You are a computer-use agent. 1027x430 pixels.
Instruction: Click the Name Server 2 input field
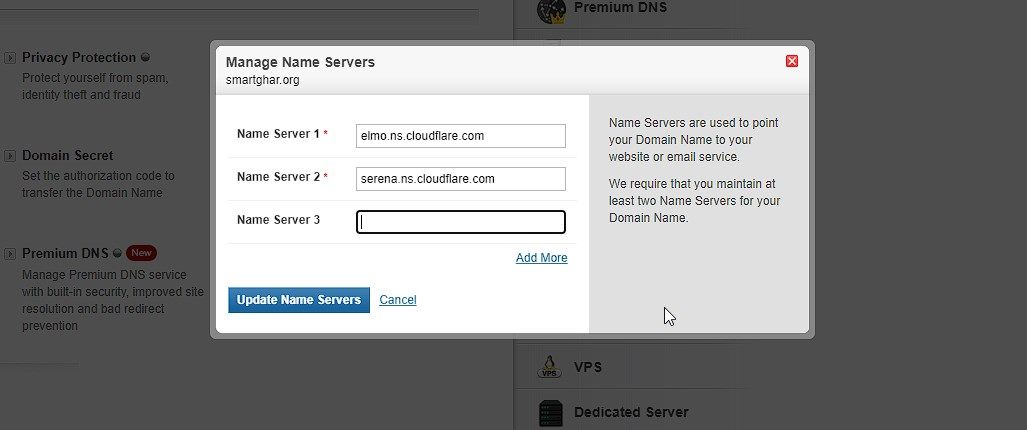pyautogui.click(x=460, y=179)
